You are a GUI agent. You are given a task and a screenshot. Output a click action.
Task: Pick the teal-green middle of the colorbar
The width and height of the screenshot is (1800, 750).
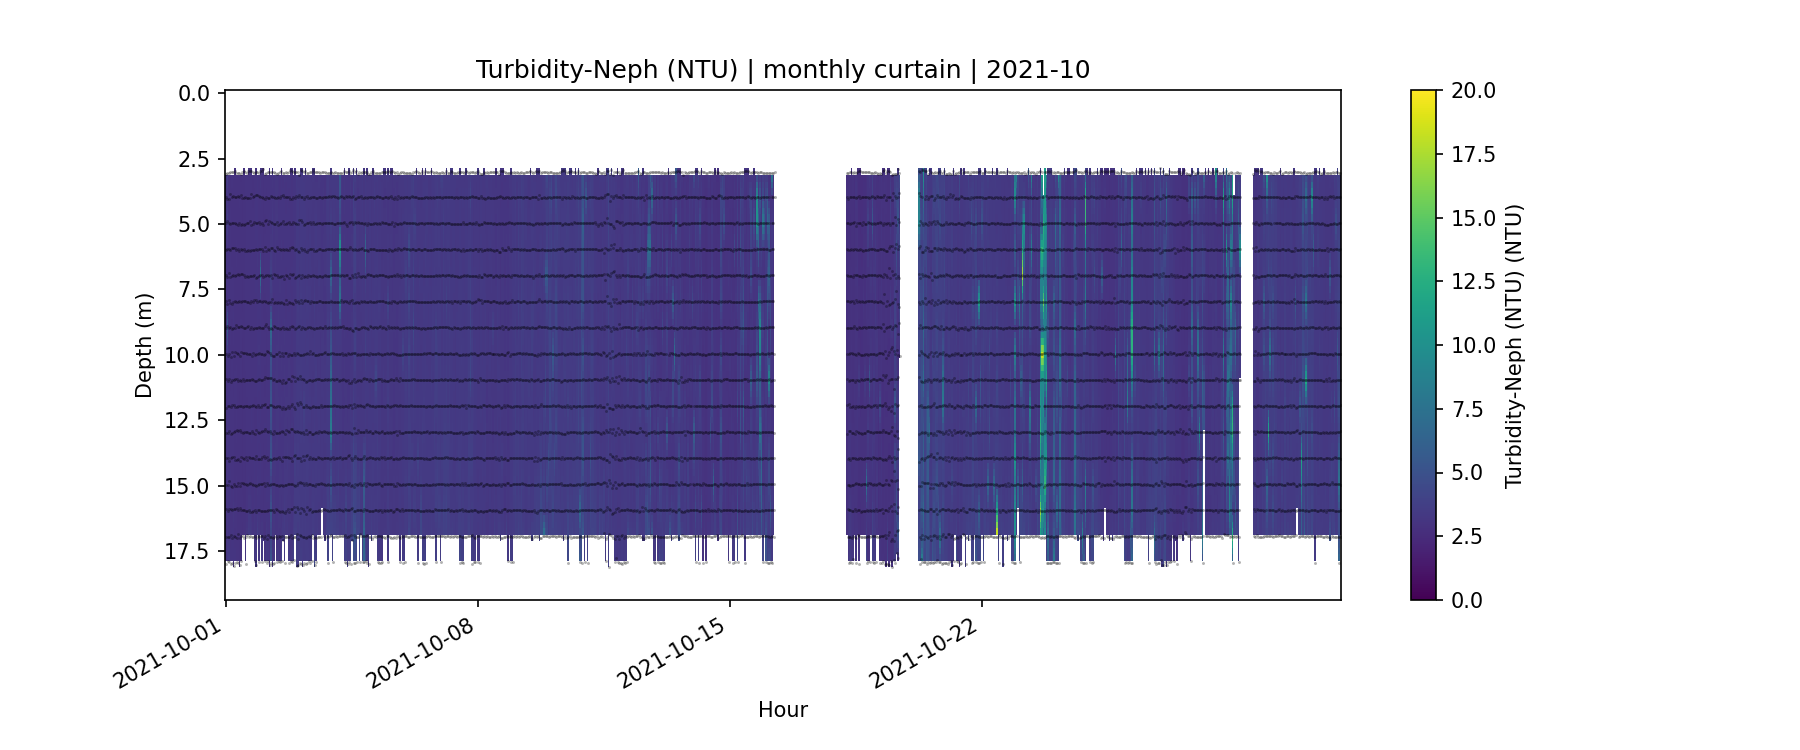click(1423, 345)
